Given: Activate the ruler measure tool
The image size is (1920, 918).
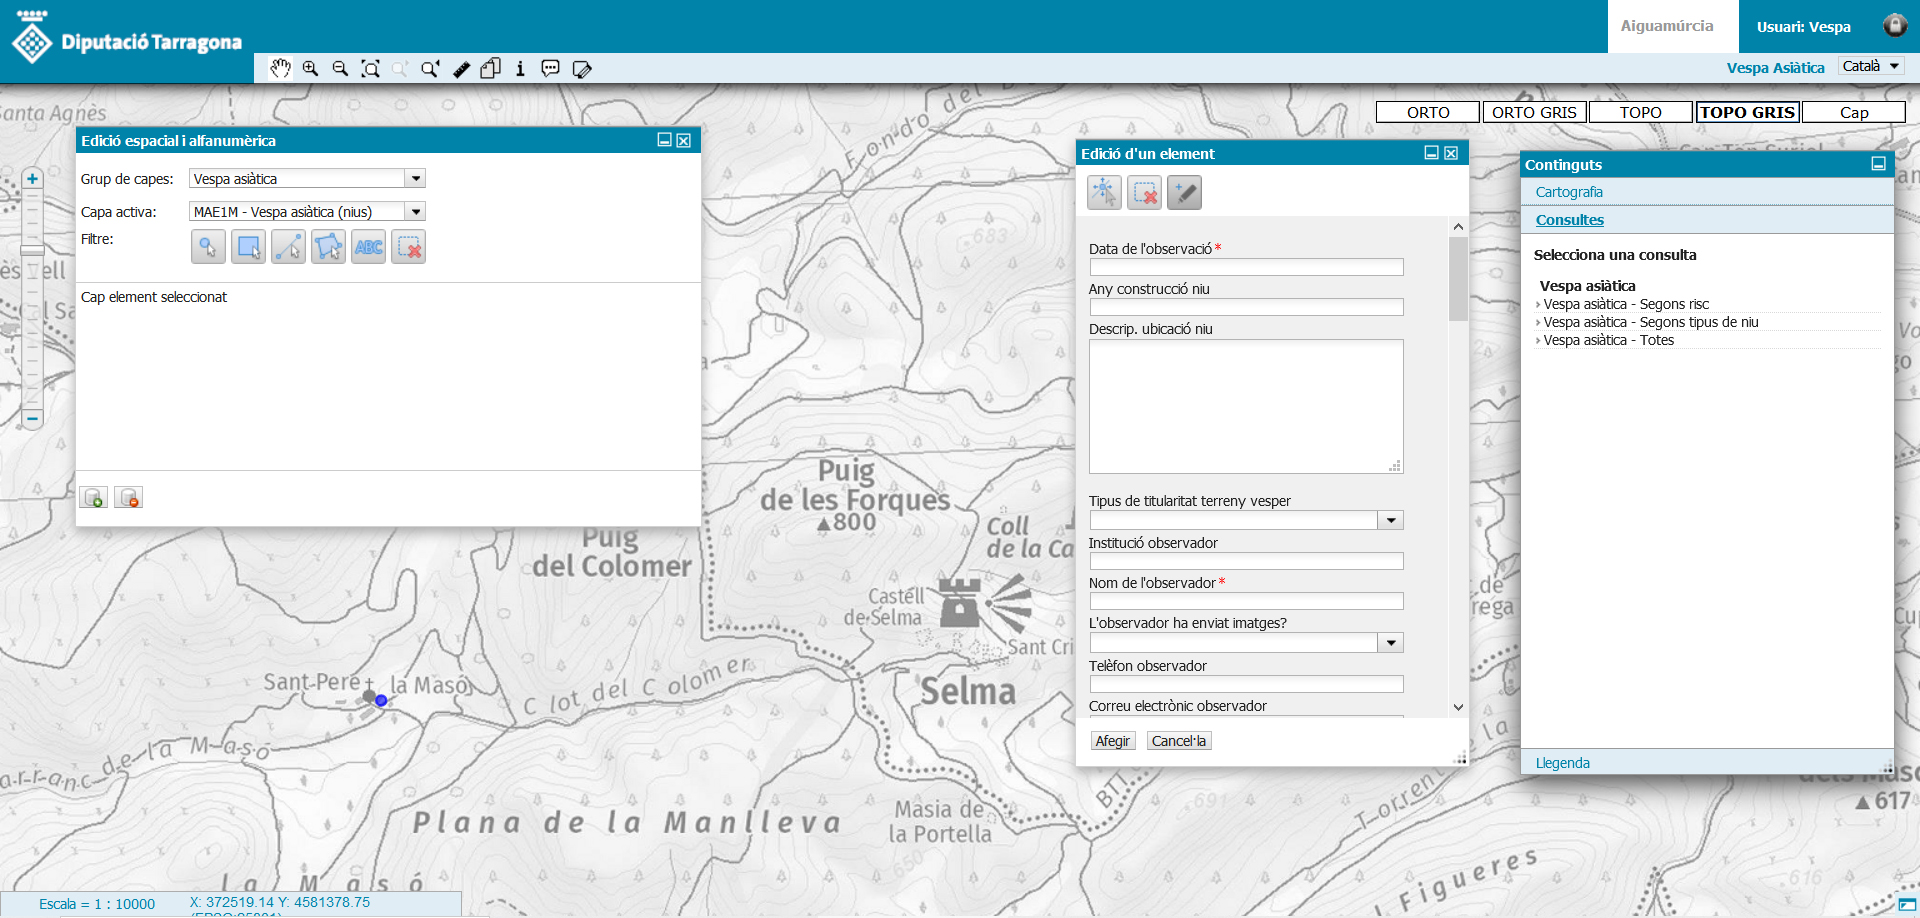Looking at the screenshot, I should pos(461,69).
